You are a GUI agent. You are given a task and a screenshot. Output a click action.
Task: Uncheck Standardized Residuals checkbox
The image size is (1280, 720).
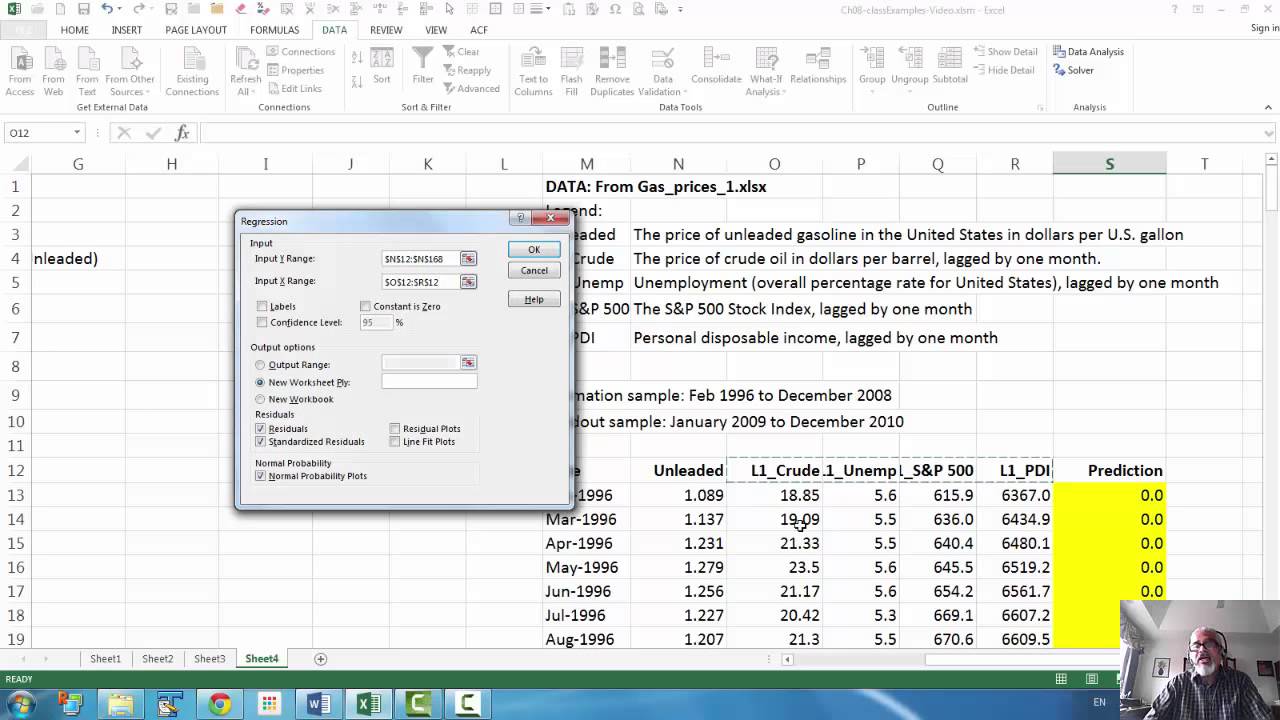click(x=261, y=441)
